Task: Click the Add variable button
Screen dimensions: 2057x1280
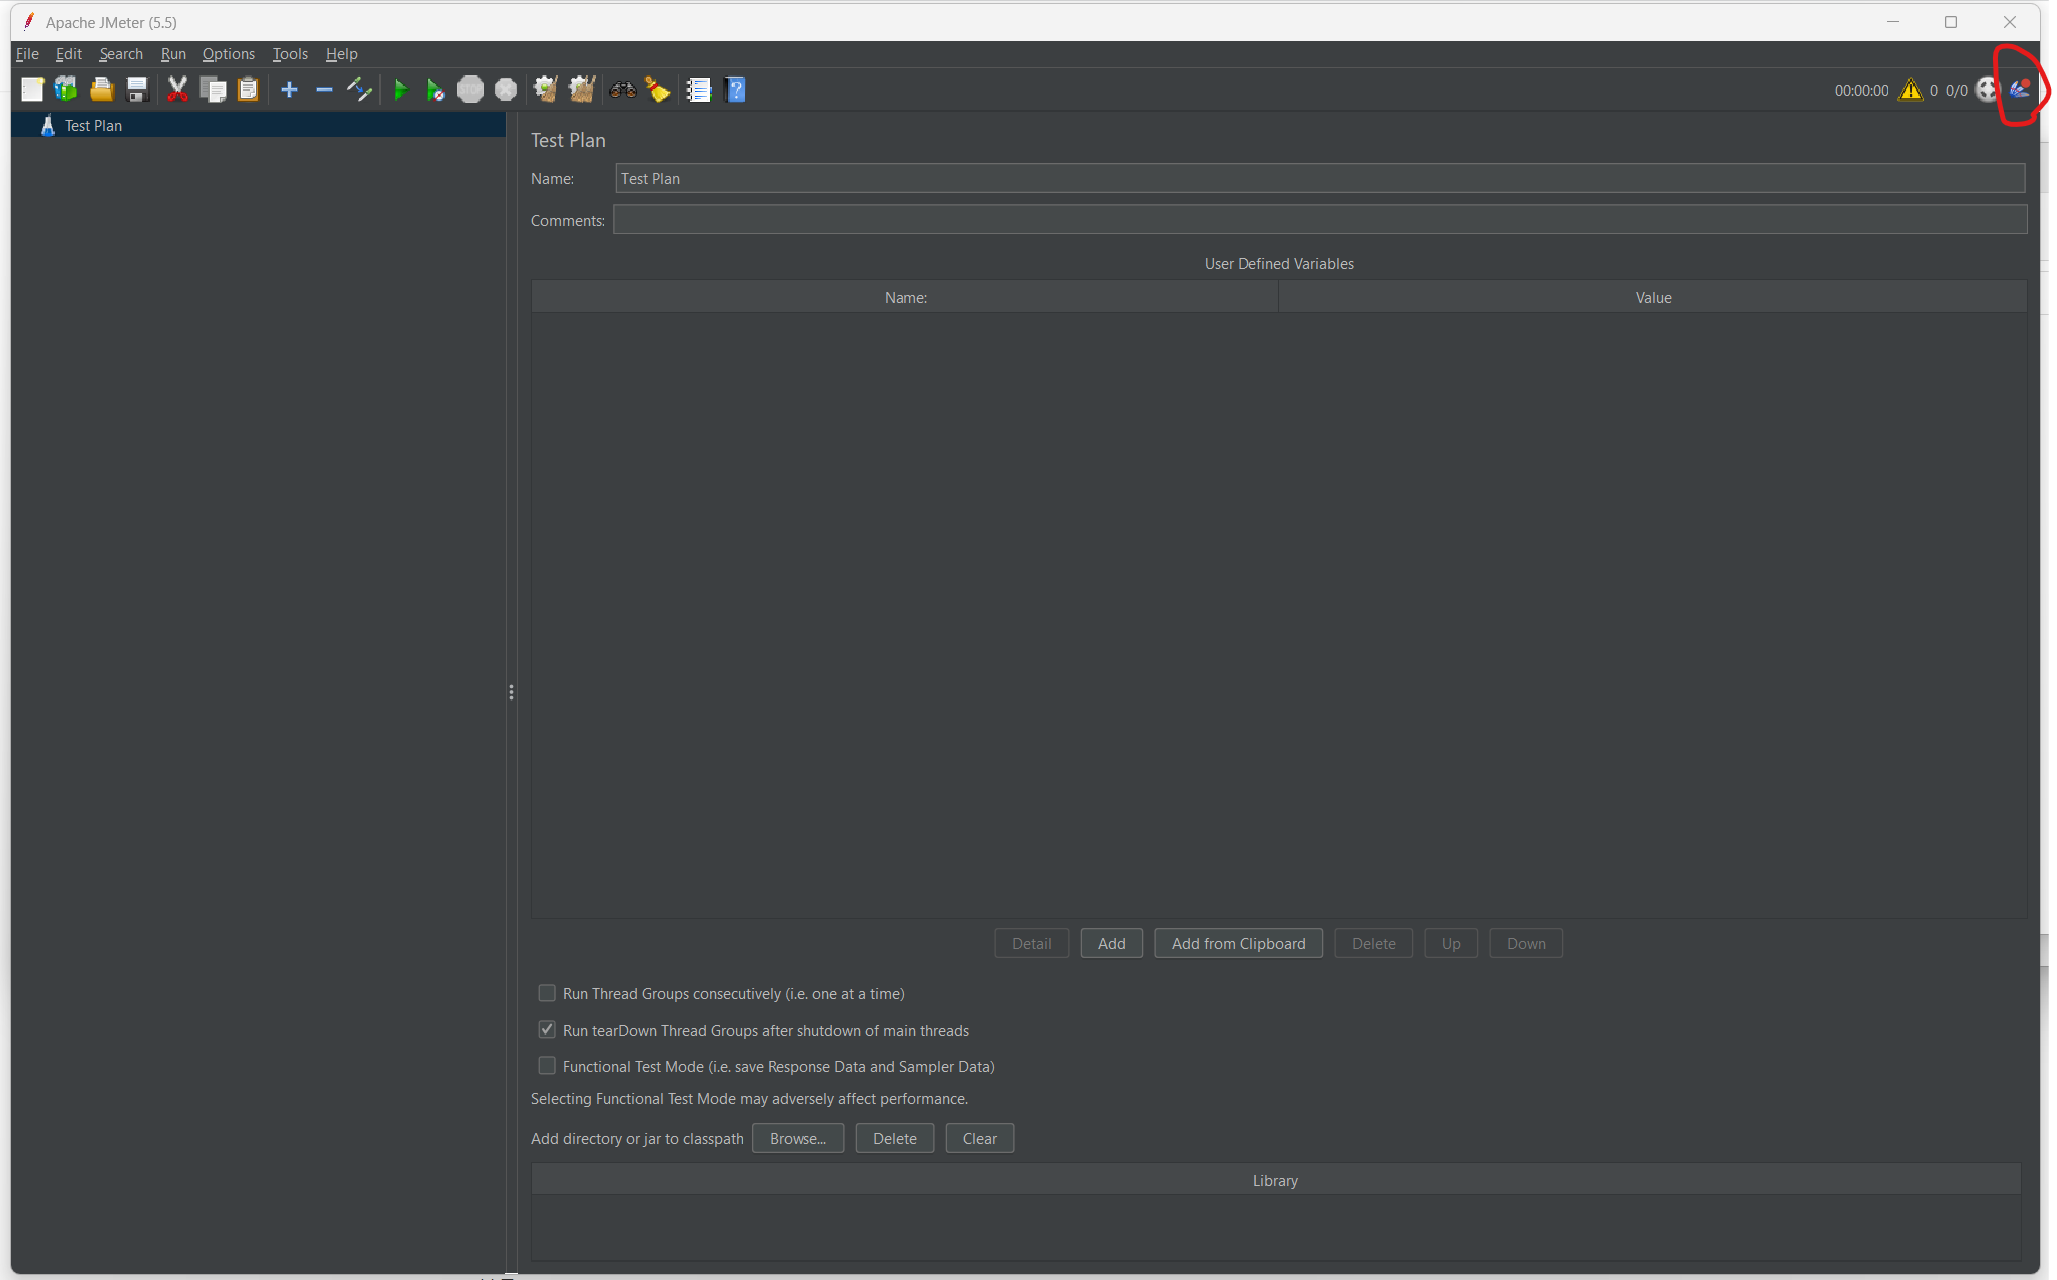Action: (1111, 943)
